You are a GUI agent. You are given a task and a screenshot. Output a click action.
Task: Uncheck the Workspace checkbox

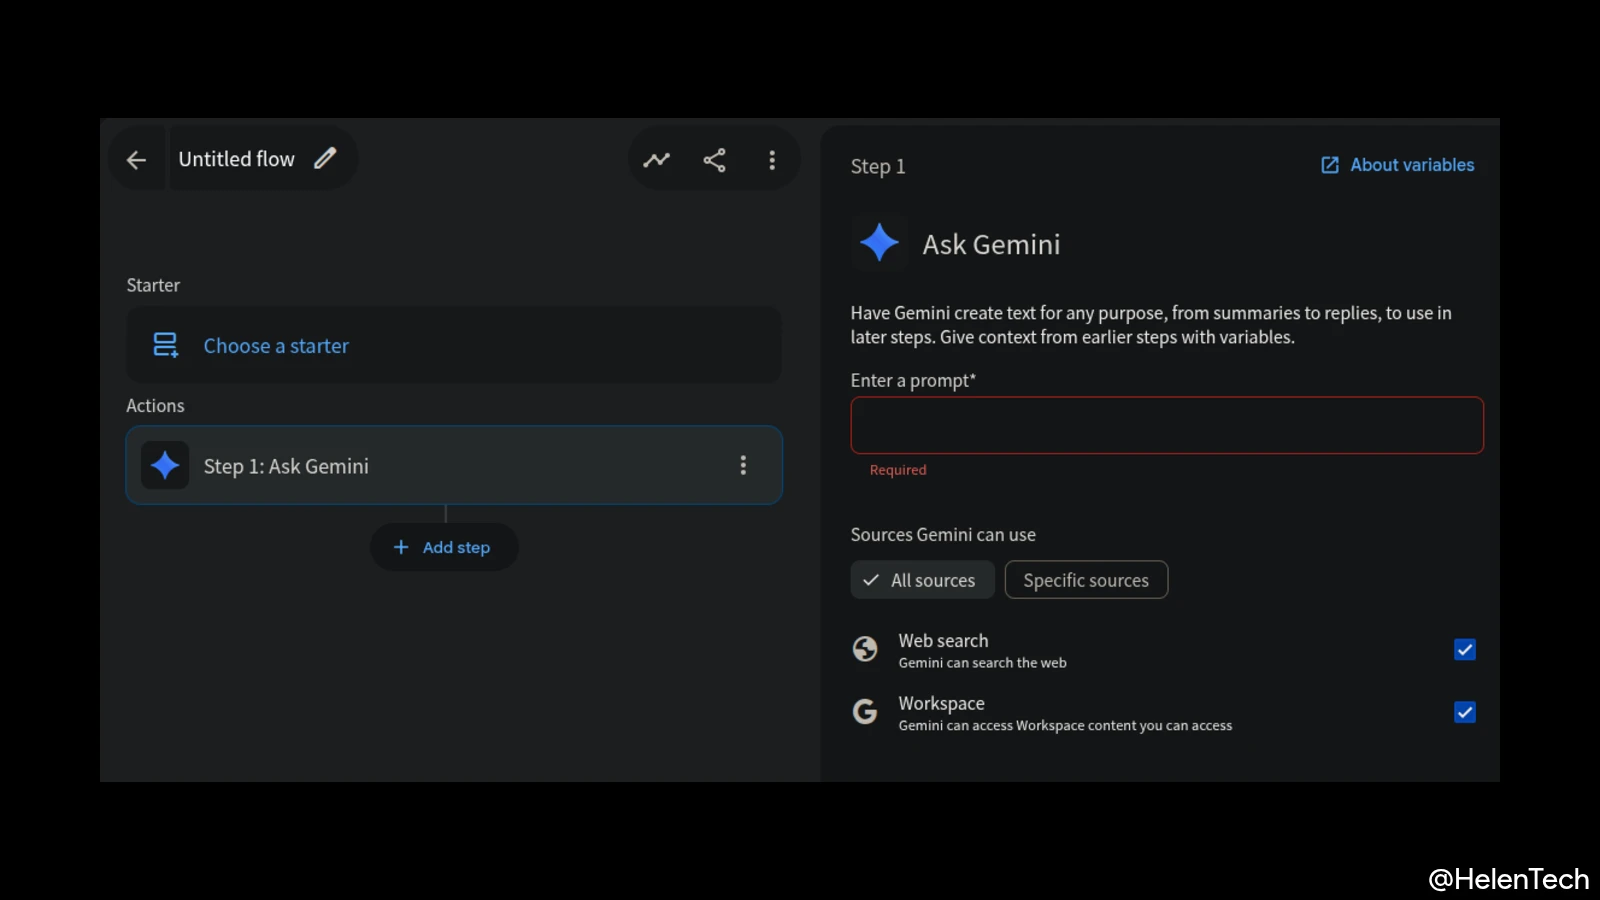(x=1464, y=712)
